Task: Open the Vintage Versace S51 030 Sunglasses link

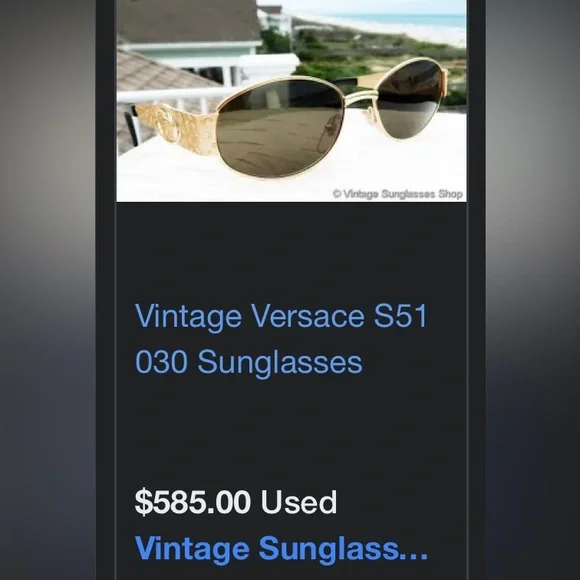Action: [281, 338]
